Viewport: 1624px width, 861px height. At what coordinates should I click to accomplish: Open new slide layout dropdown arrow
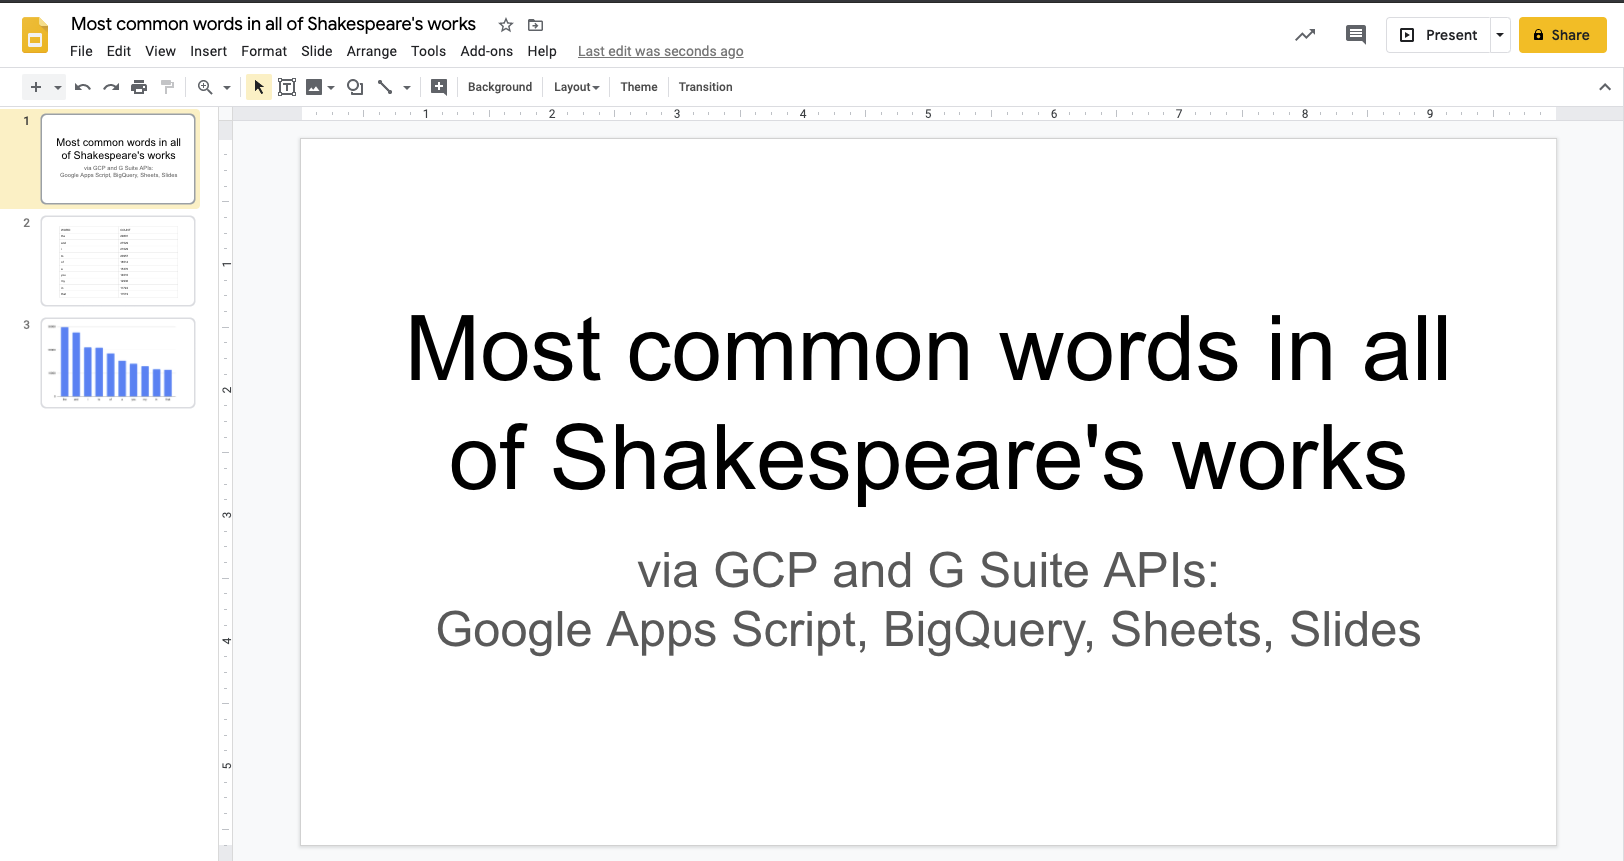pyautogui.click(x=58, y=88)
